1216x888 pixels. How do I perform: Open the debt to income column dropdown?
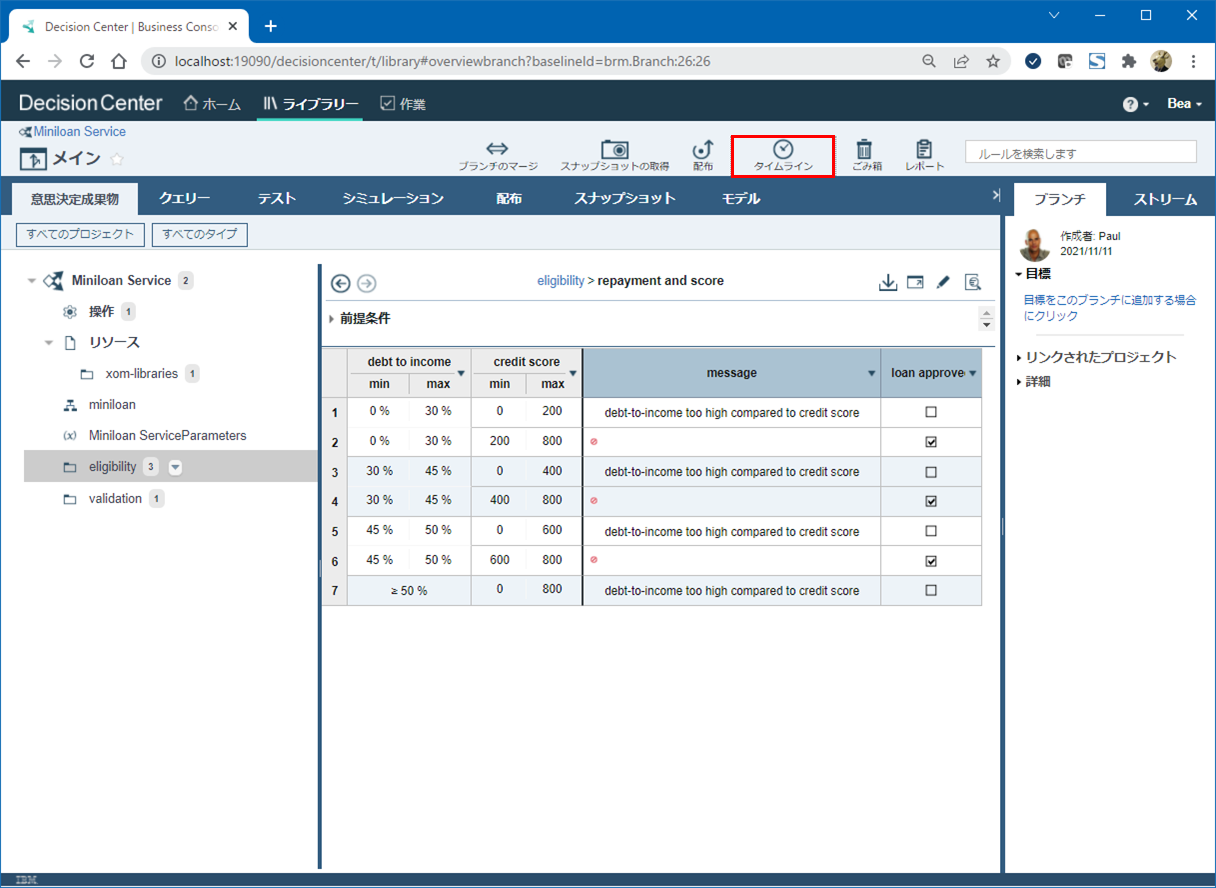(461, 373)
